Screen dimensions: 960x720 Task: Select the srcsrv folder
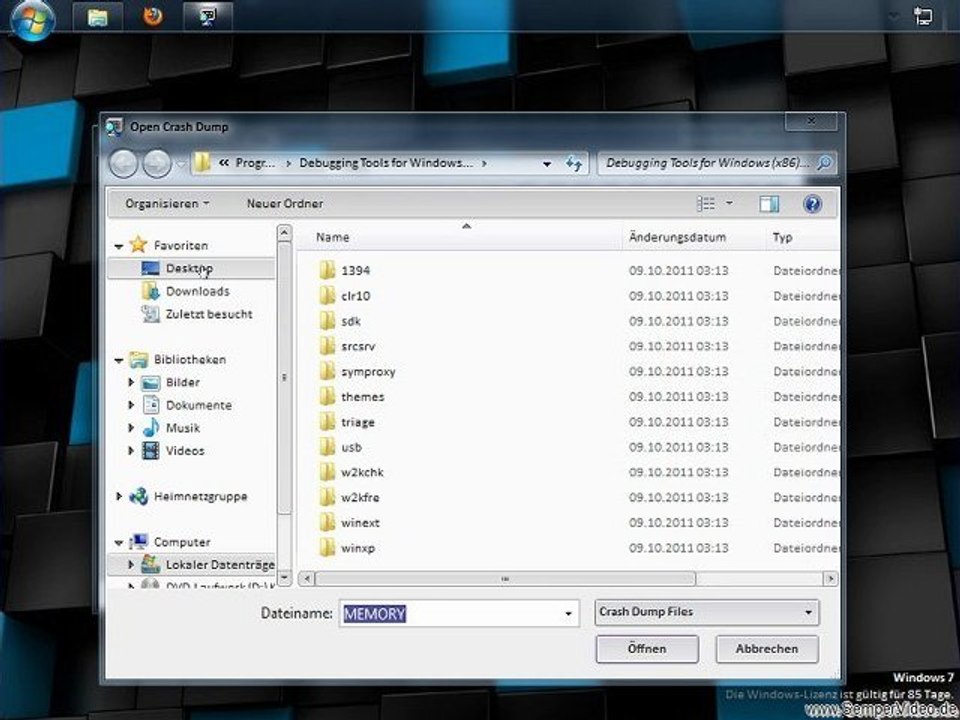358,346
